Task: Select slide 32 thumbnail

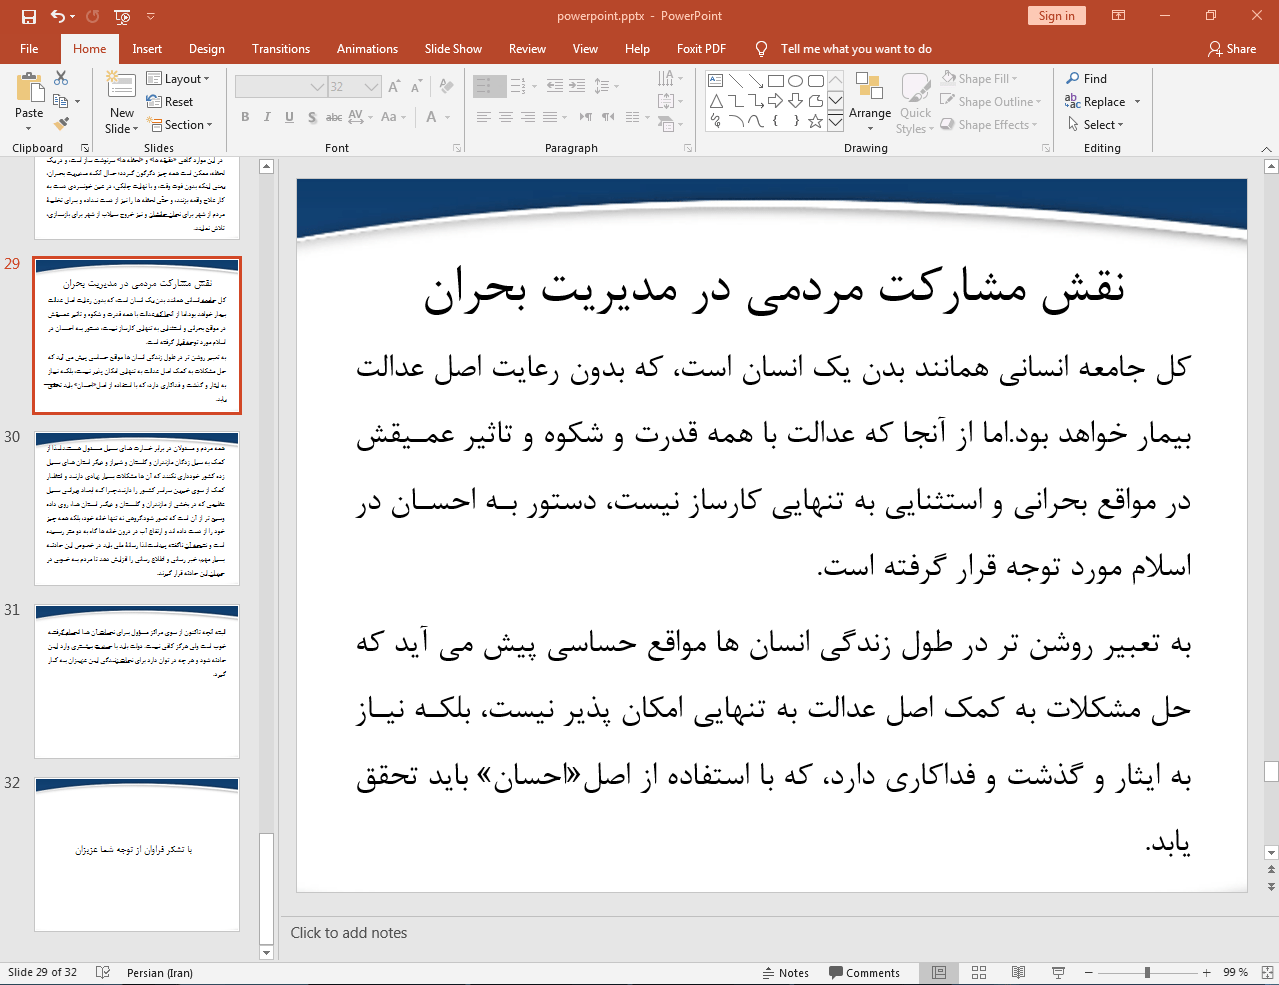Action: pos(137,855)
